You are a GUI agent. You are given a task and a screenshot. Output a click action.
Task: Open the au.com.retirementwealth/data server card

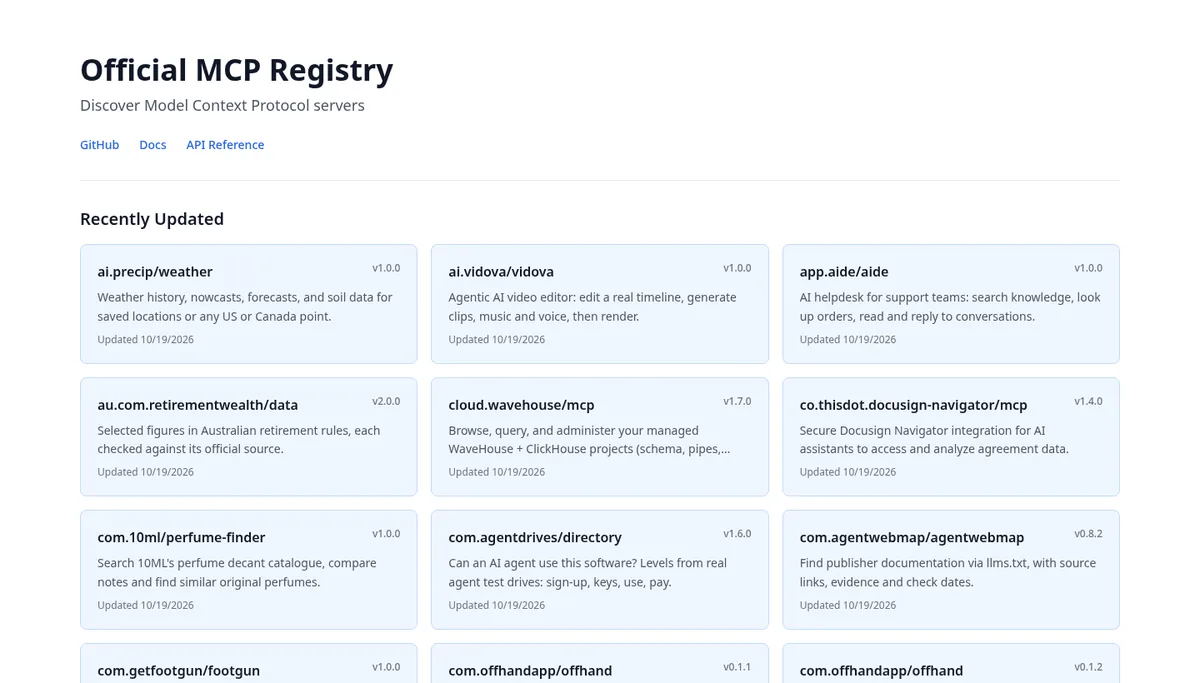tap(248, 437)
